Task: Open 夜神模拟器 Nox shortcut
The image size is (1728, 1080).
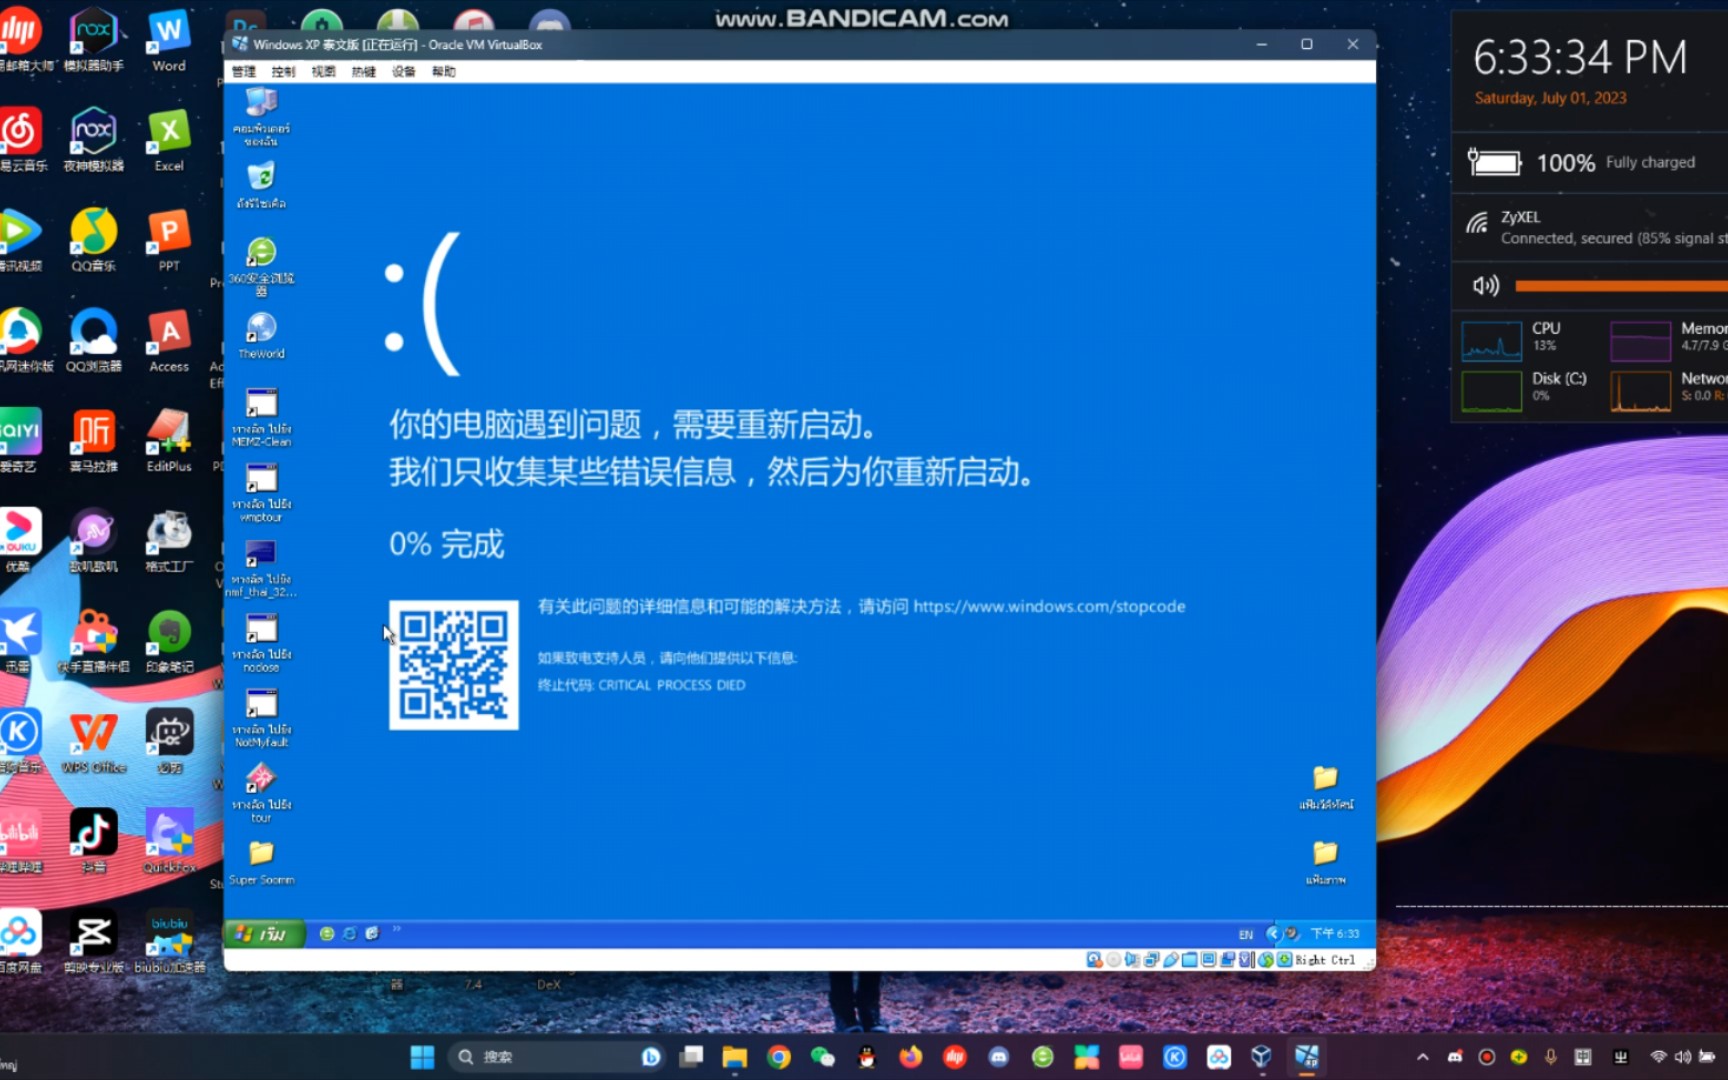Action: 93,141
